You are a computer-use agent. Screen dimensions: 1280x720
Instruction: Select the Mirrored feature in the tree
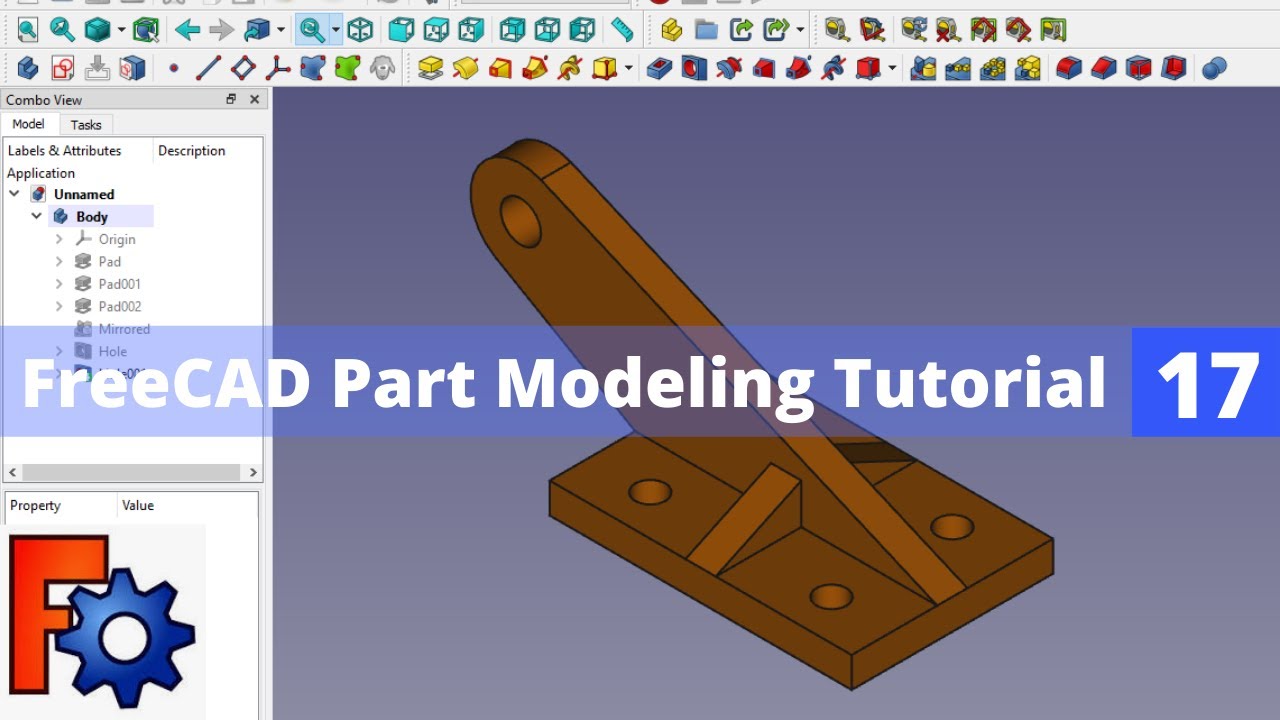(x=124, y=329)
